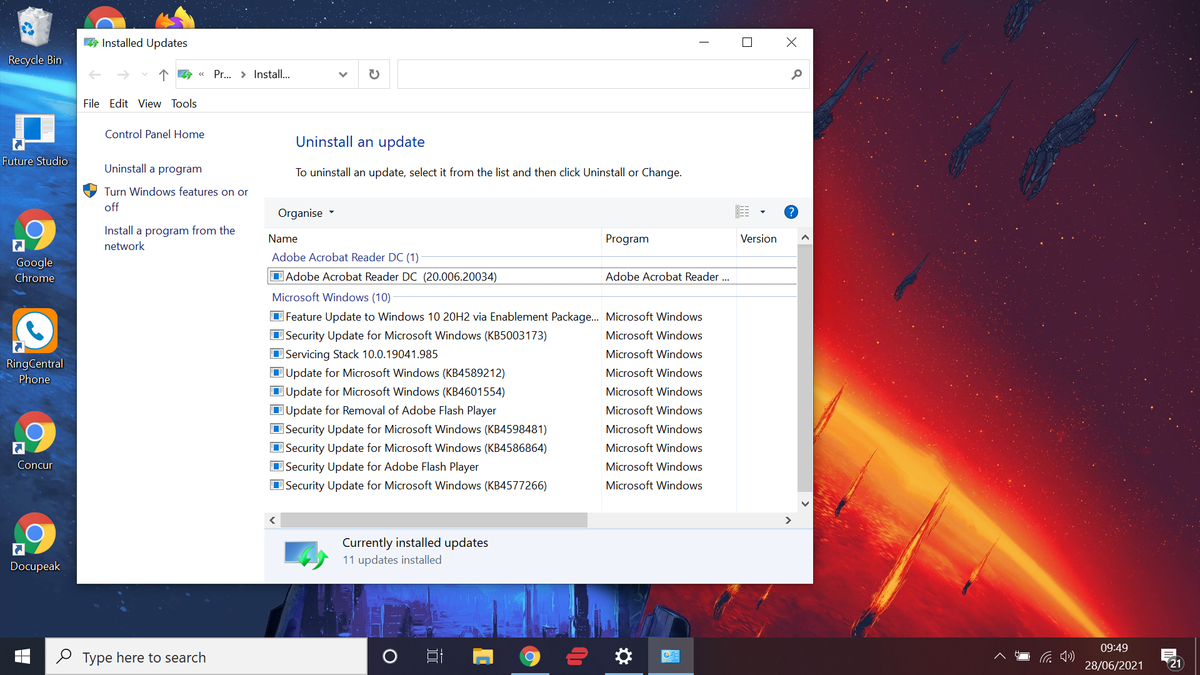Refresh the updates list
The height and width of the screenshot is (675, 1200).
[373, 74]
